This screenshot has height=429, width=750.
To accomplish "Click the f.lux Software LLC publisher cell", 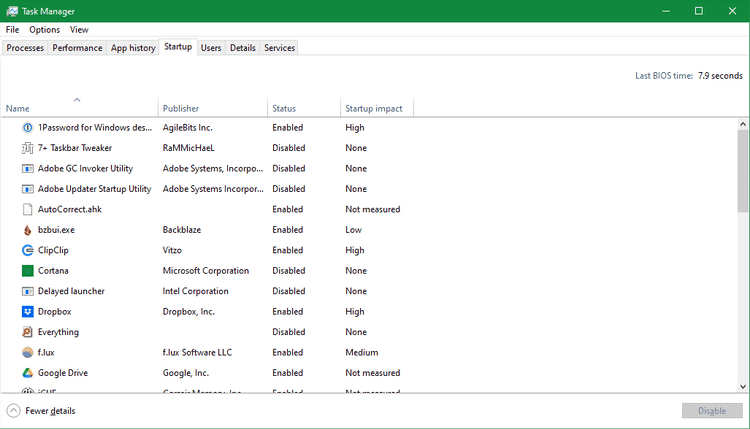I will point(197,352).
